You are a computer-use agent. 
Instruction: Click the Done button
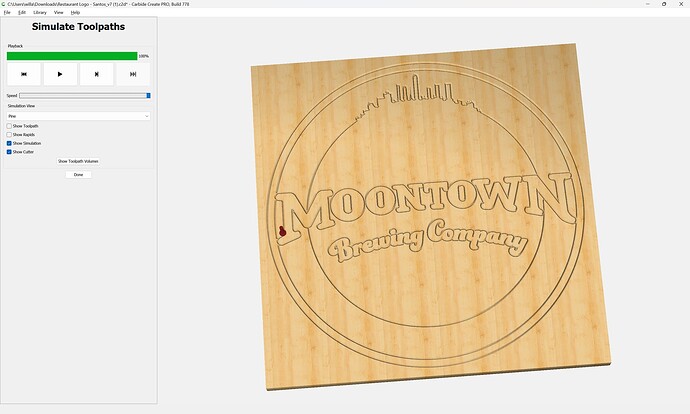coord(78,175)
